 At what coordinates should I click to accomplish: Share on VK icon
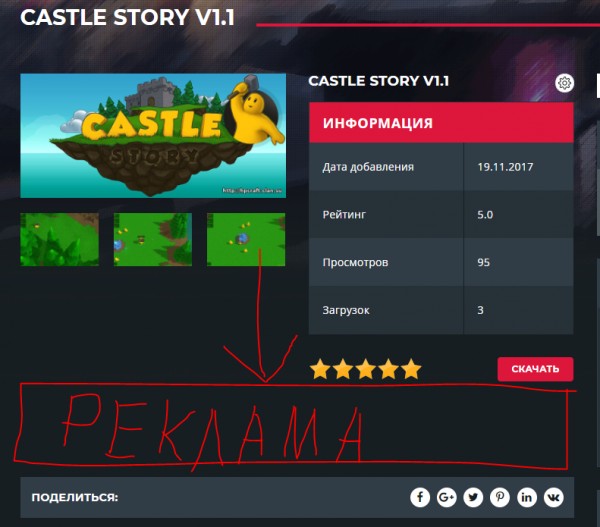tap(554, 497)
